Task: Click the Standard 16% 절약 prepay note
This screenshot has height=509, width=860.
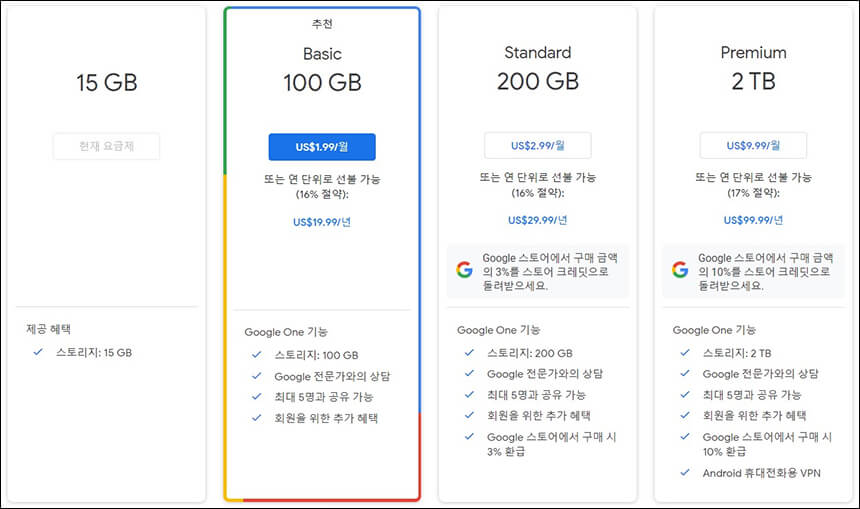Action: point(538,185)
